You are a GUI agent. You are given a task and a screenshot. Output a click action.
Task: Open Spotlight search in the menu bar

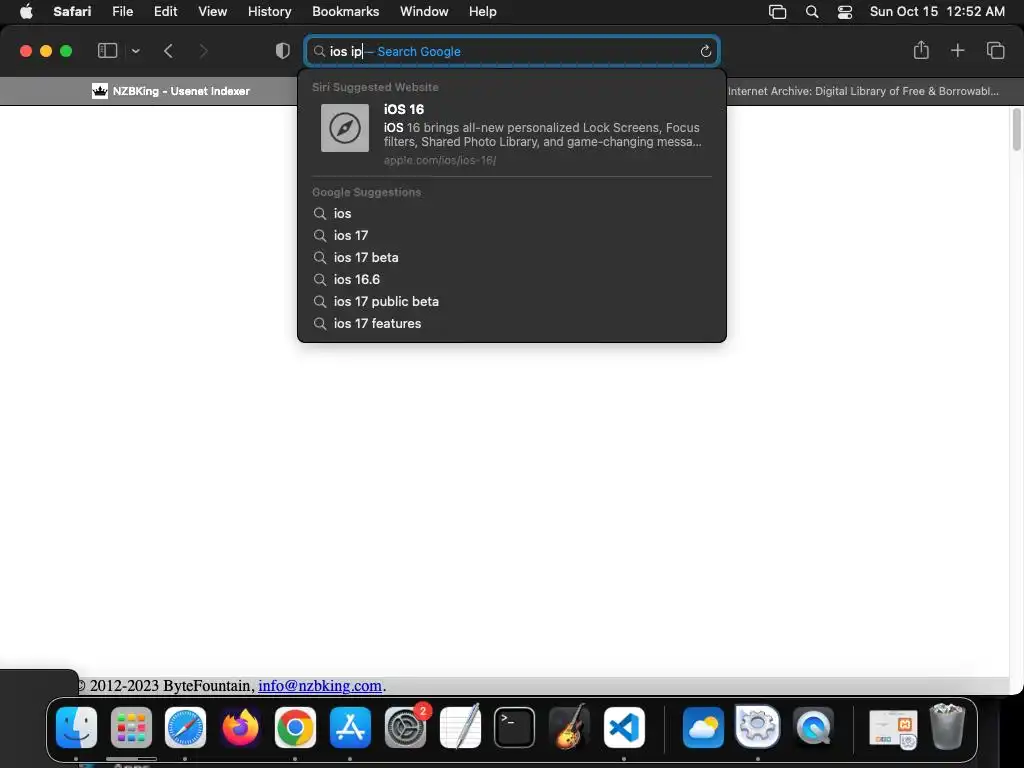[812, 12]
